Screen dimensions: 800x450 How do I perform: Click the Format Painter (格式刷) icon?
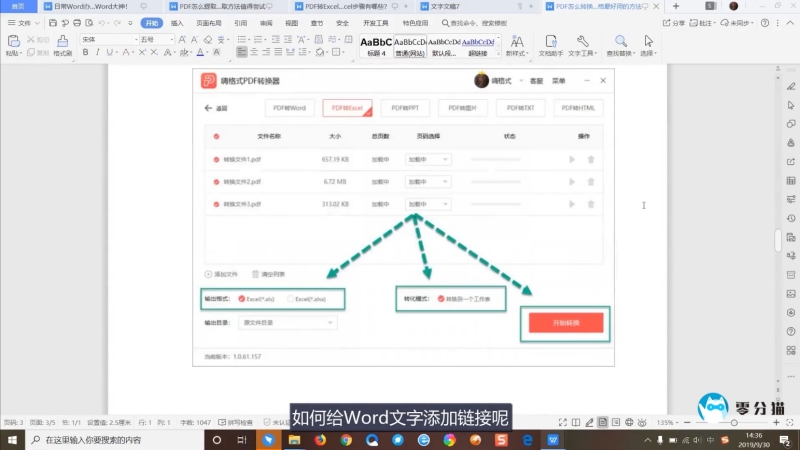[62, 42]
